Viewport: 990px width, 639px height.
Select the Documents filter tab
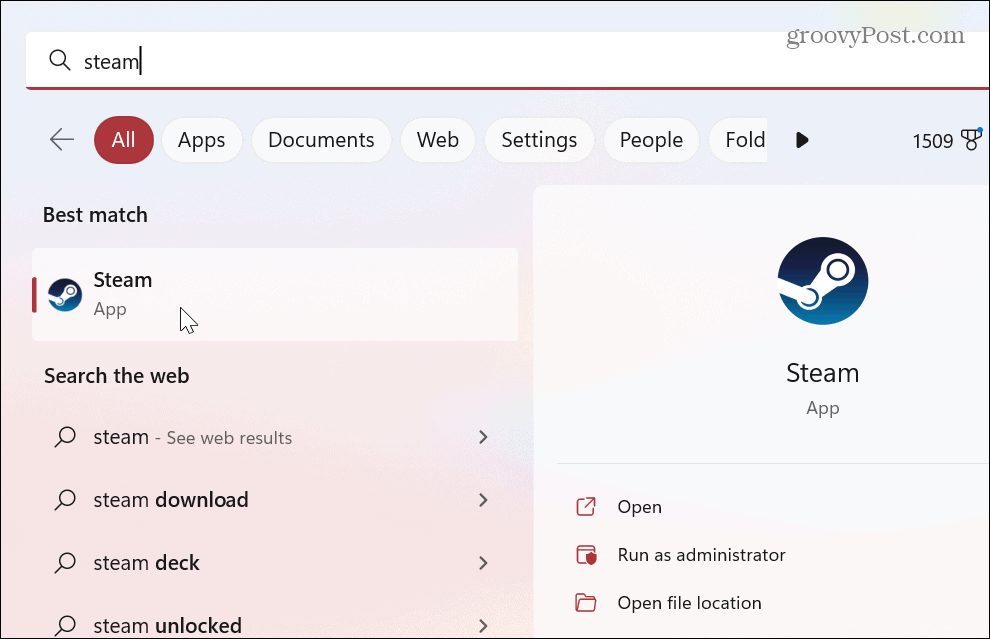(x=321, y=140)
